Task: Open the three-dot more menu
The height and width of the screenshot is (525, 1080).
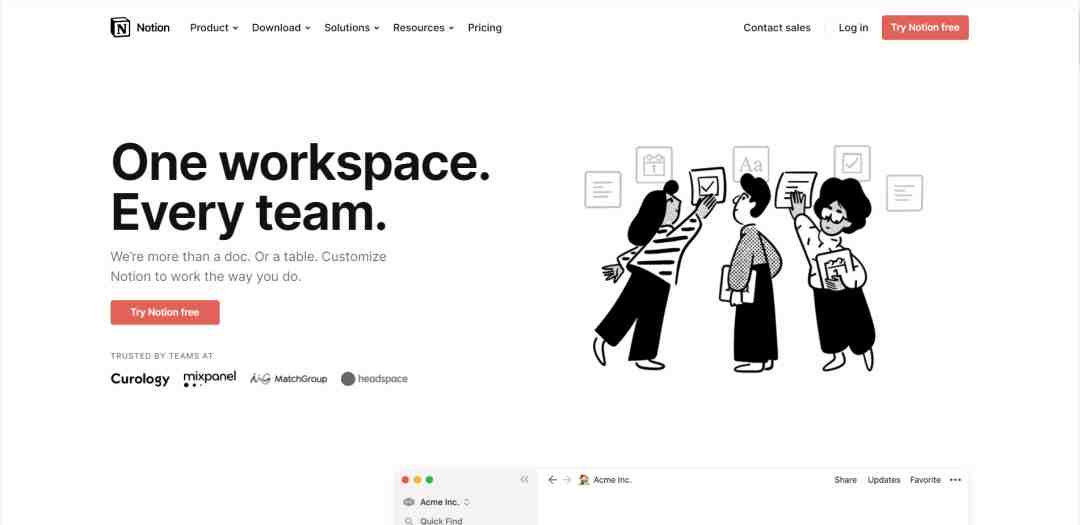Action: tap(955, 480)
